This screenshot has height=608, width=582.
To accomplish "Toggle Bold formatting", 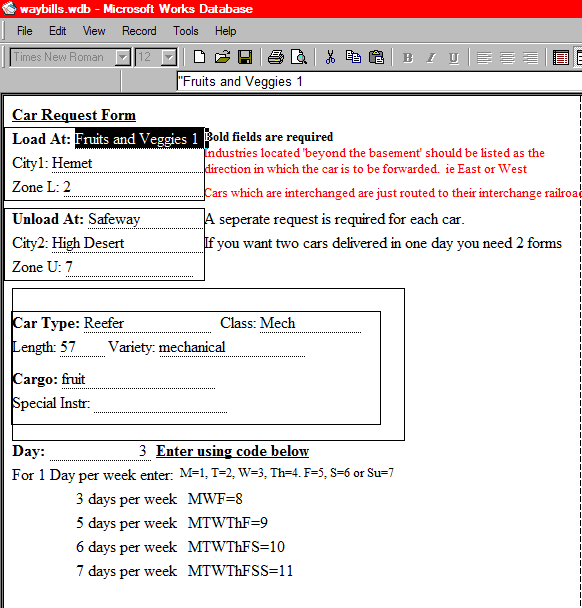I will coord(408,58).
